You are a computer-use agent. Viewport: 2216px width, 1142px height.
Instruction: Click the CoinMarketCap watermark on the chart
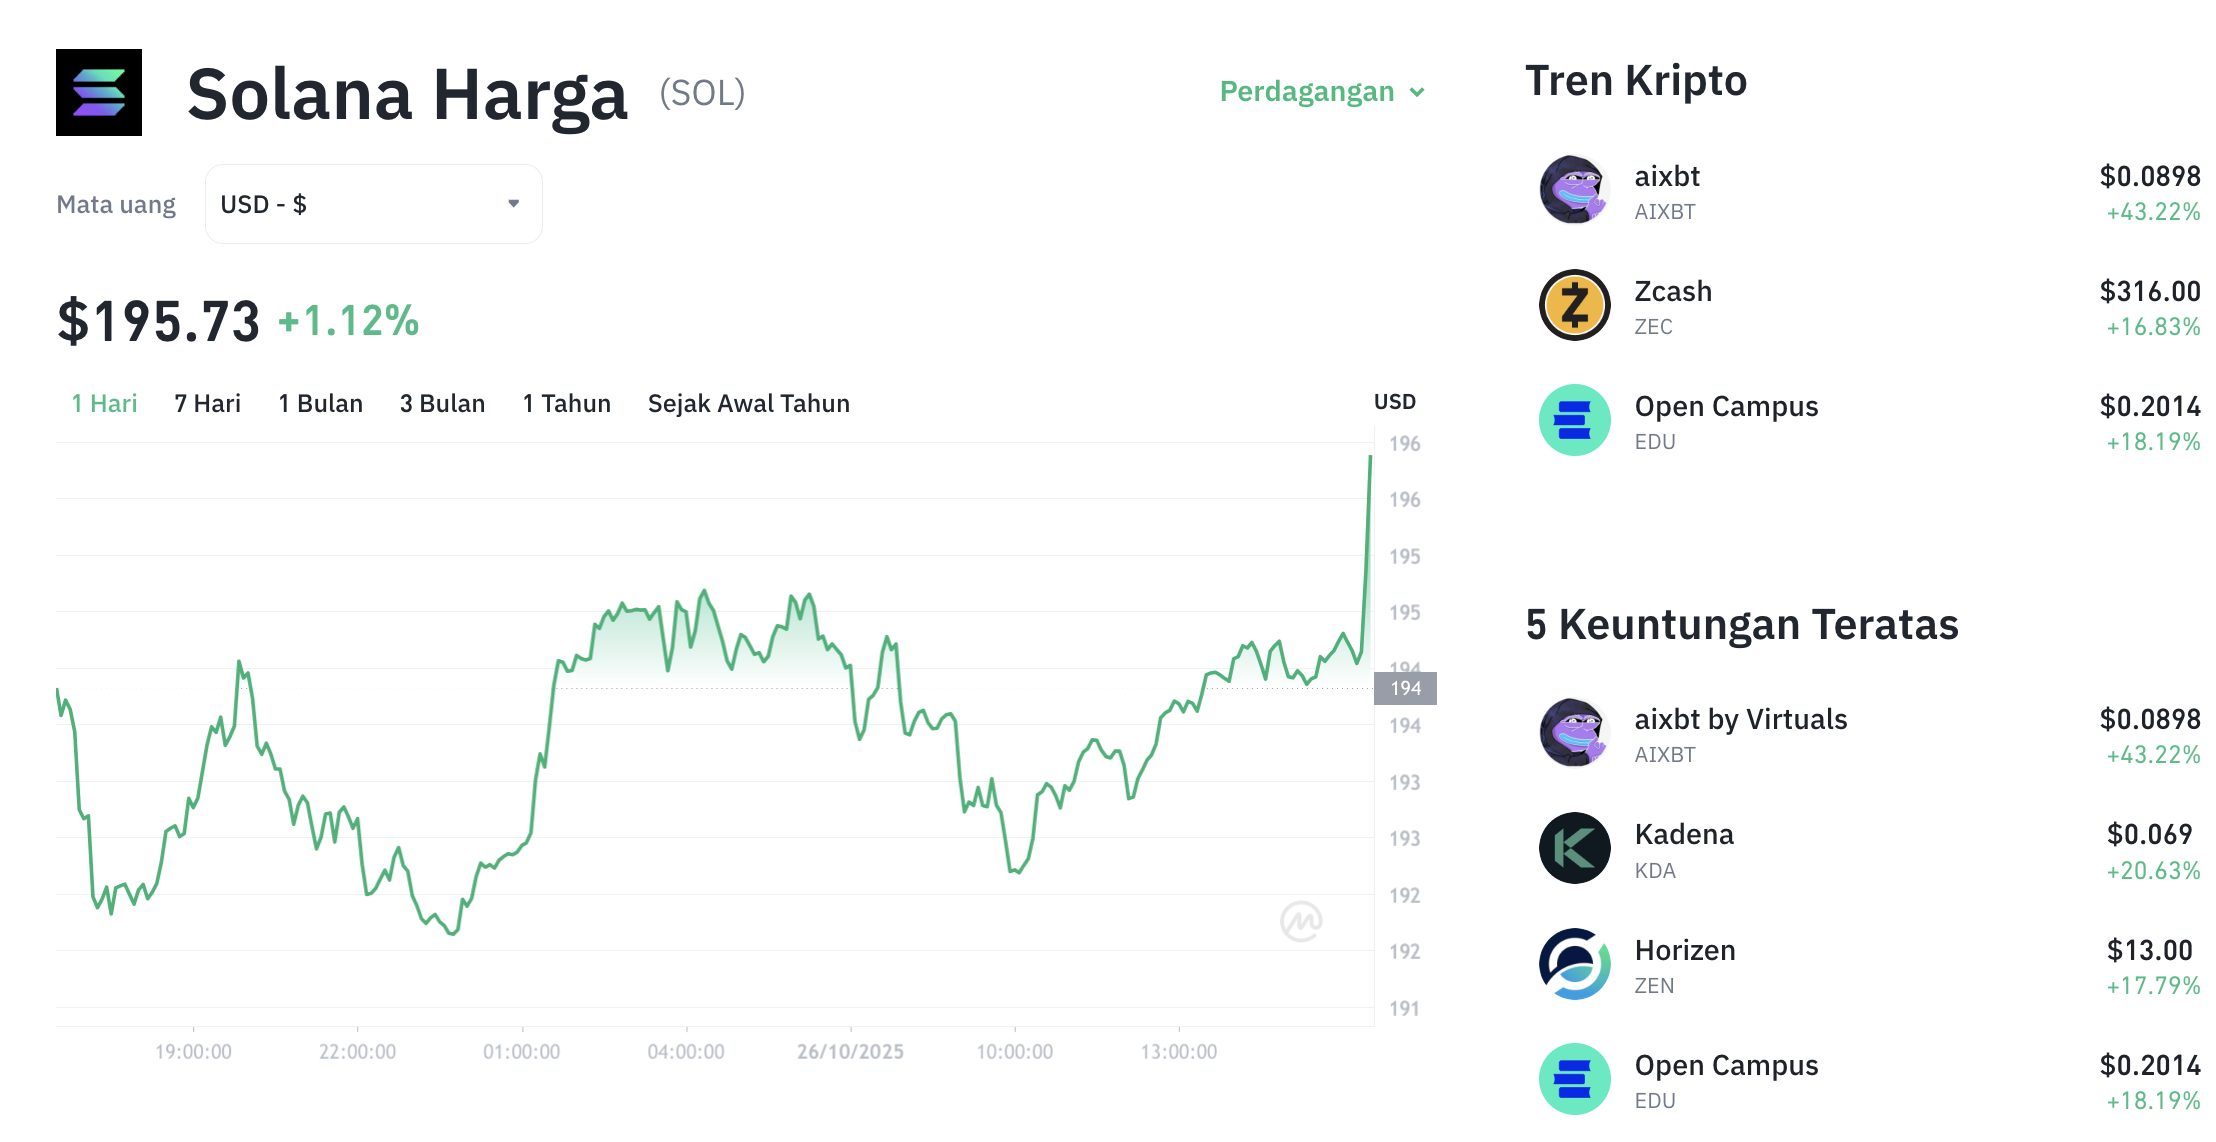pos(1301,921)
